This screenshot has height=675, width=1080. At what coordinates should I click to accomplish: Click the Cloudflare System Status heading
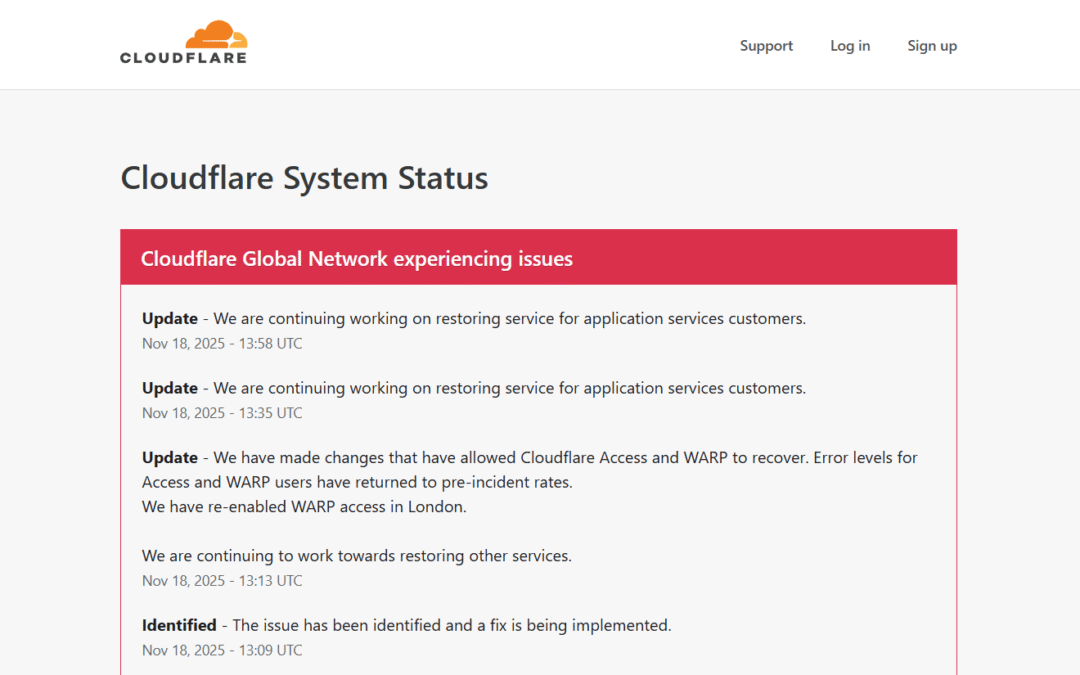(x=304, y=177)
